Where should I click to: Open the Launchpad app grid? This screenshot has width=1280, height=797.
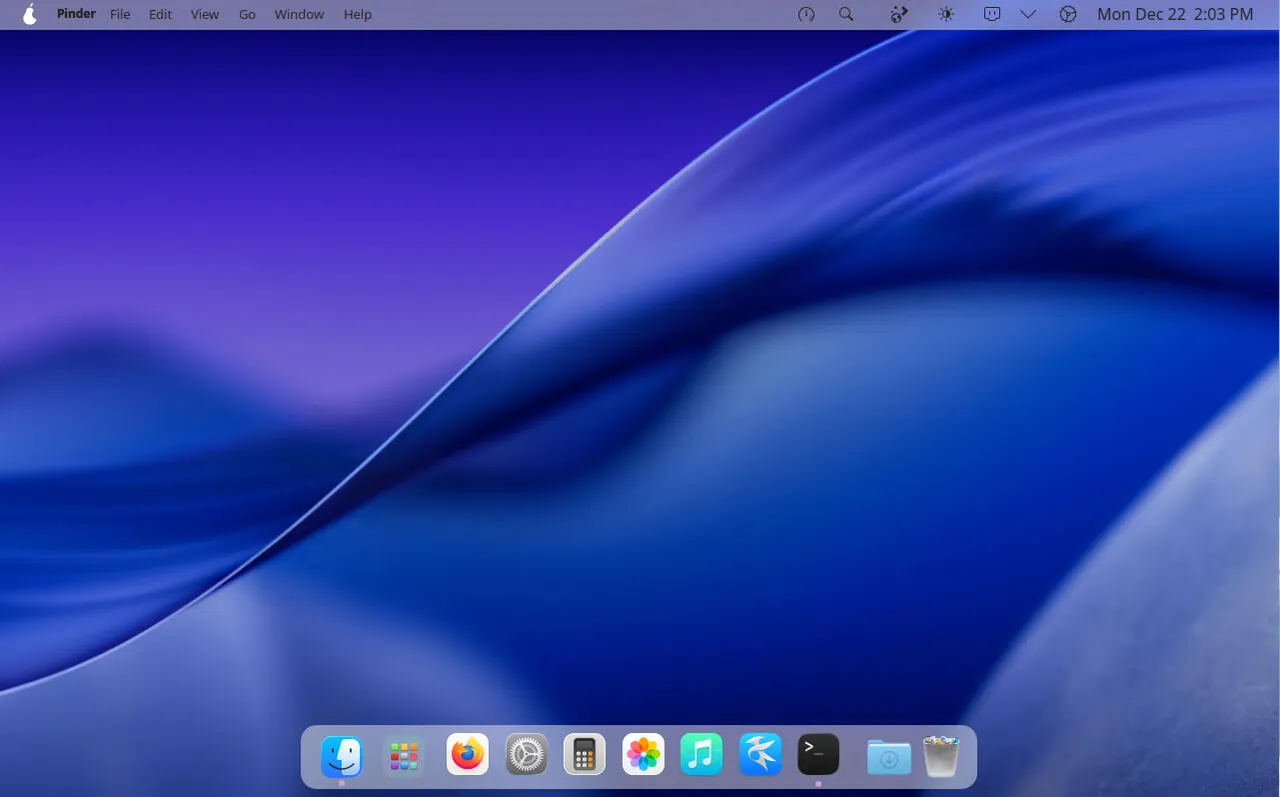pos(404,756)
